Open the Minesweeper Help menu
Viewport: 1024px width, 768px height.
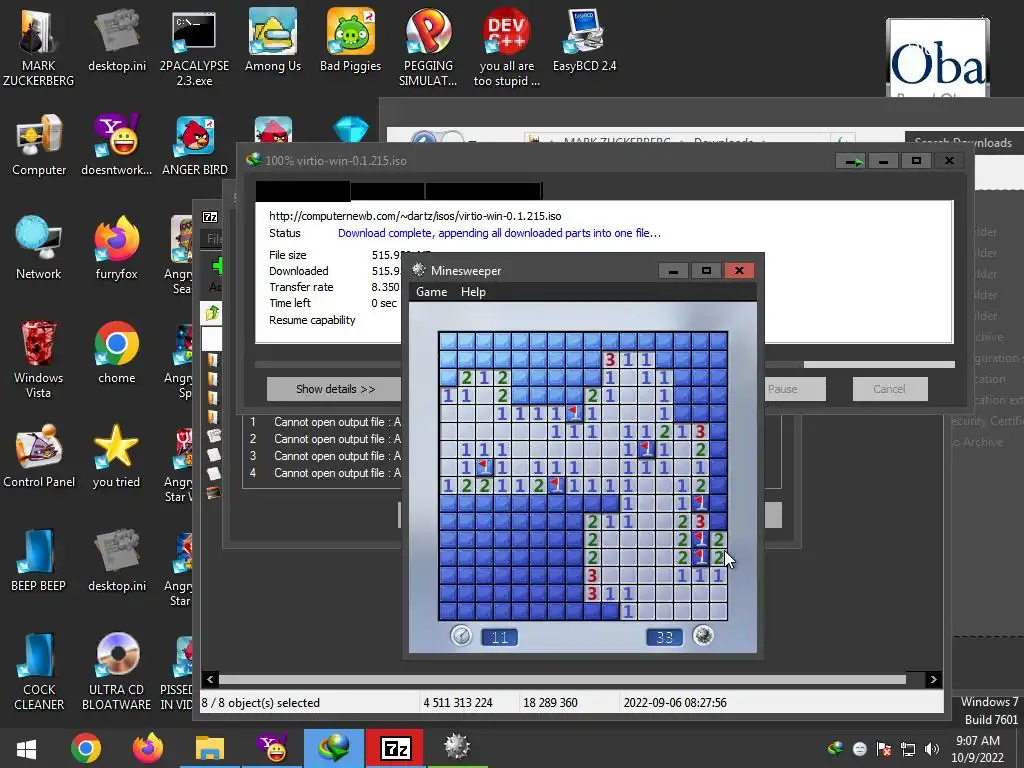point(473,292)
